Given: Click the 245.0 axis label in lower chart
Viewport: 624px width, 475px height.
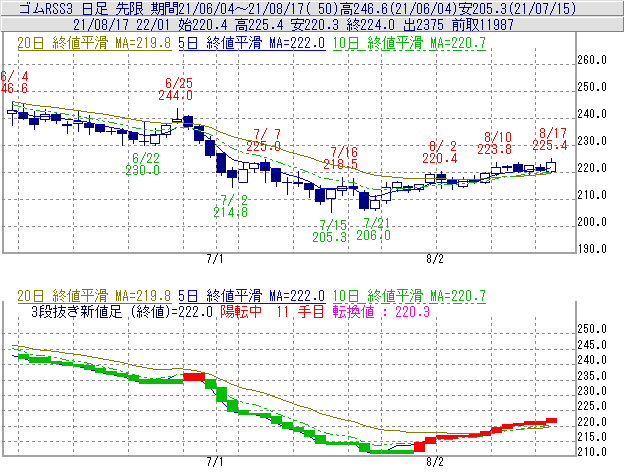Looking at the screenshot, I should click(x=592, y=345).
